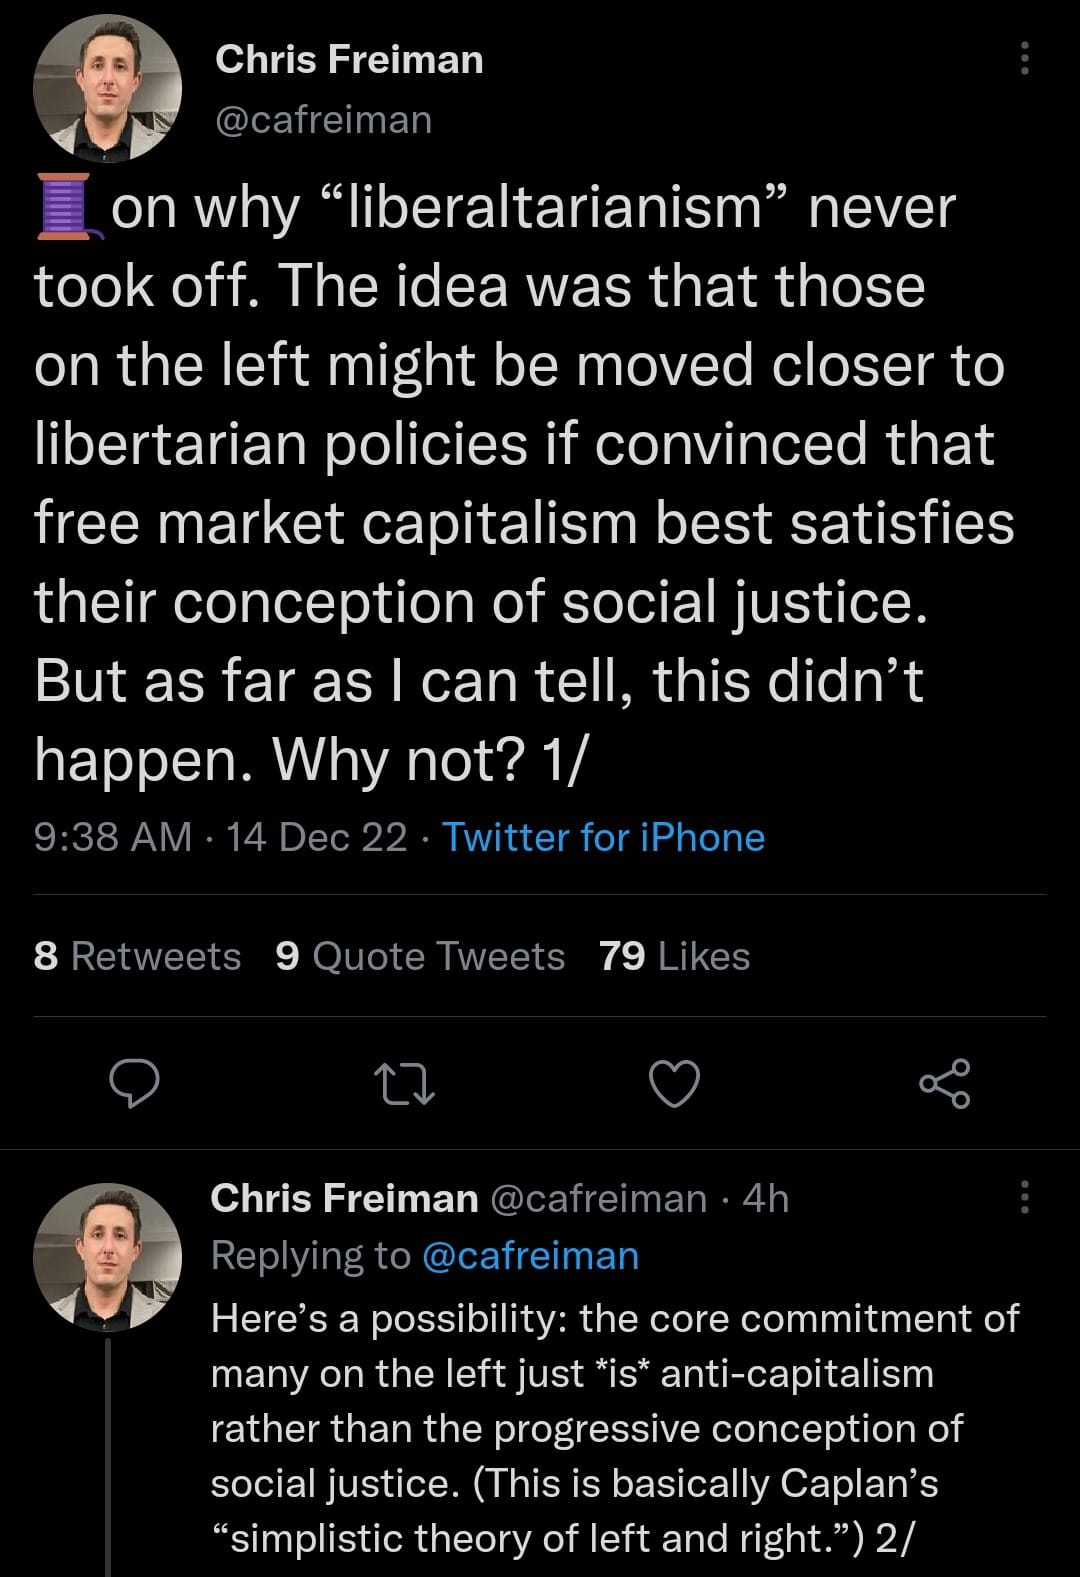
Task: Retweet the main tweet
Action: click(x=403, y=1084)
